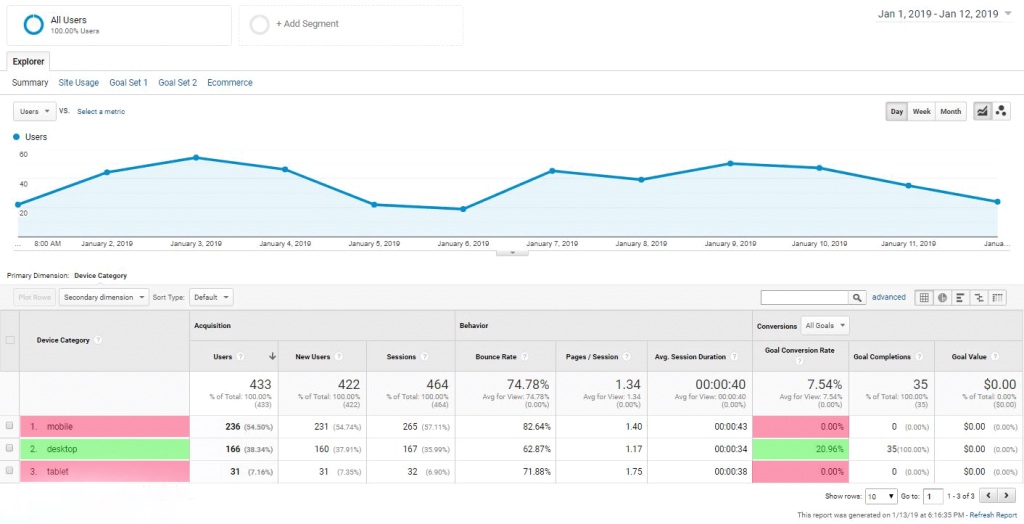Click the January 6, 2019 chart data point
Image resolution: width=1024 pixels, height=524 pixels.
point(463,209)
